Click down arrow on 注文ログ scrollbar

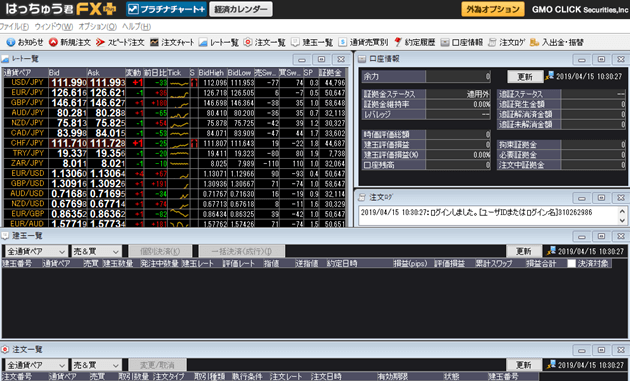(x=622, y=220)
